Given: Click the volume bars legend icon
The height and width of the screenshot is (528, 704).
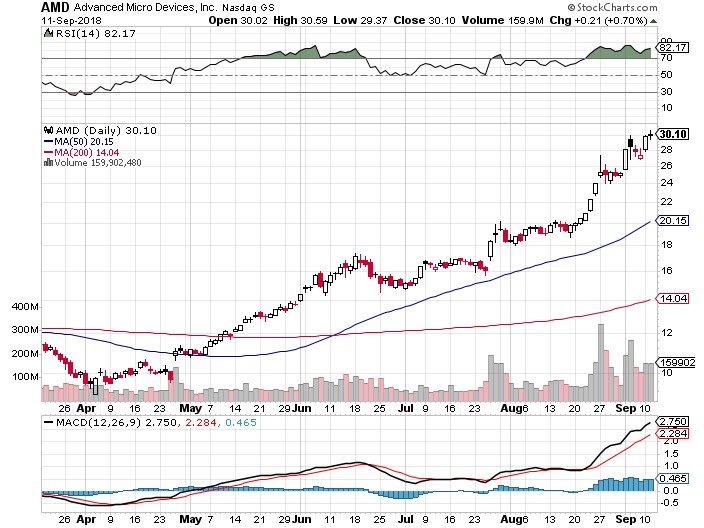Looking at the screenshot, I should [x=48, y=163].
